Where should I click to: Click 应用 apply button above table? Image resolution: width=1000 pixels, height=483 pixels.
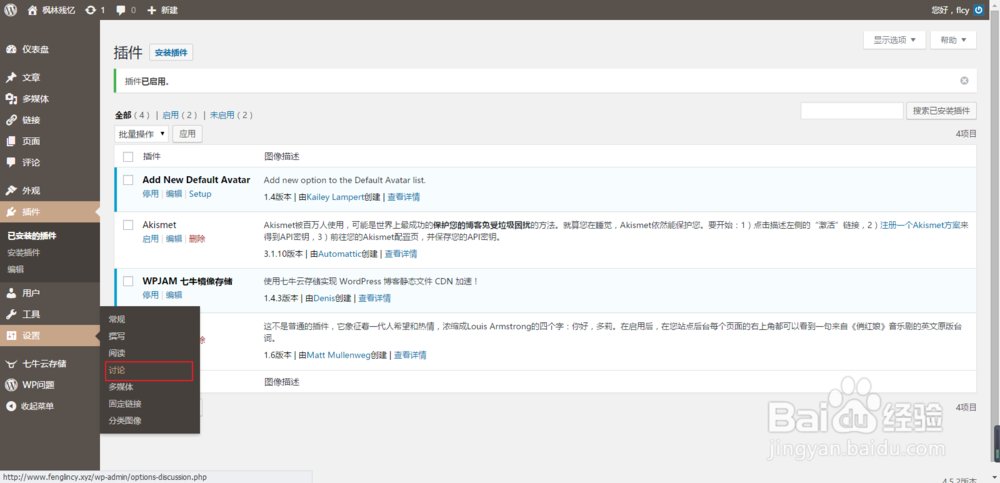[188, 134]
